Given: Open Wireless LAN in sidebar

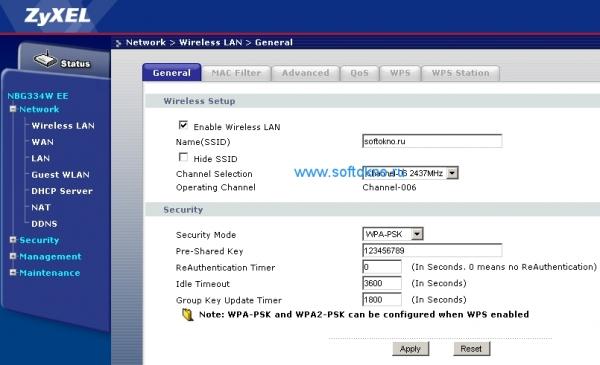Looking at the screenshot, I should point(63,126).
